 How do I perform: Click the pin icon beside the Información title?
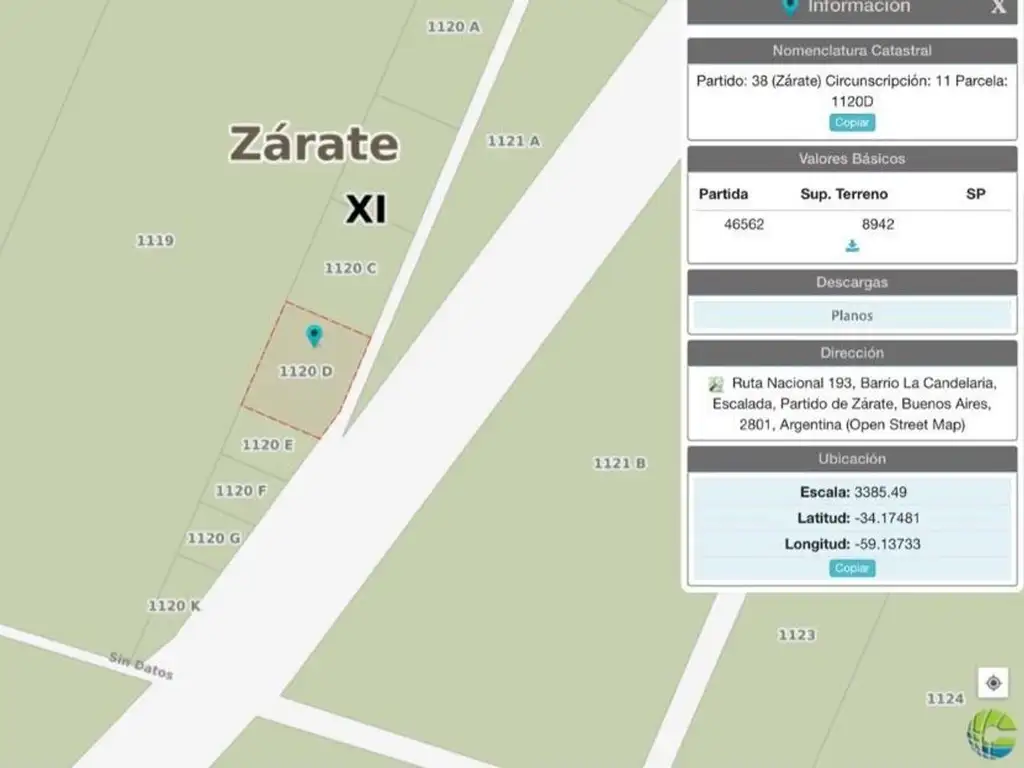point(789,7)
